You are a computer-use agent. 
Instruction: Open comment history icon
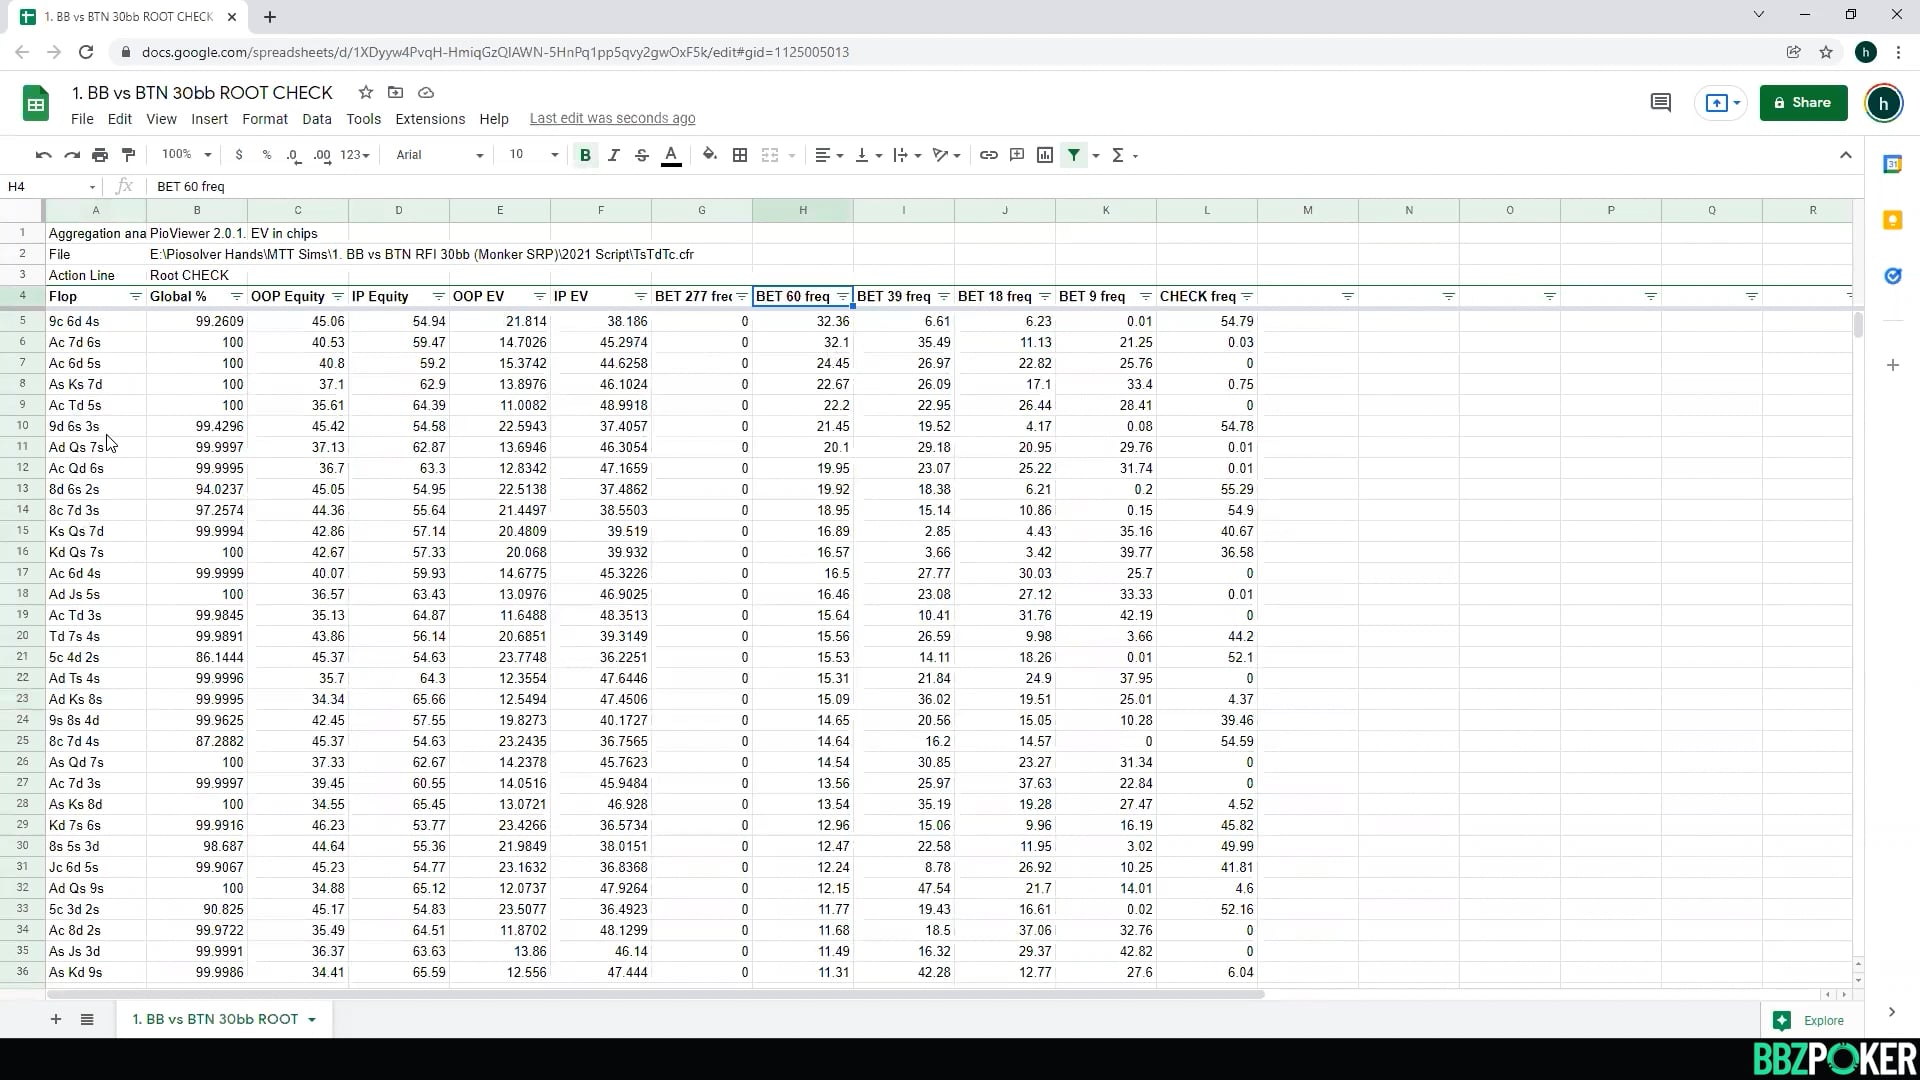coord(1660,103)
